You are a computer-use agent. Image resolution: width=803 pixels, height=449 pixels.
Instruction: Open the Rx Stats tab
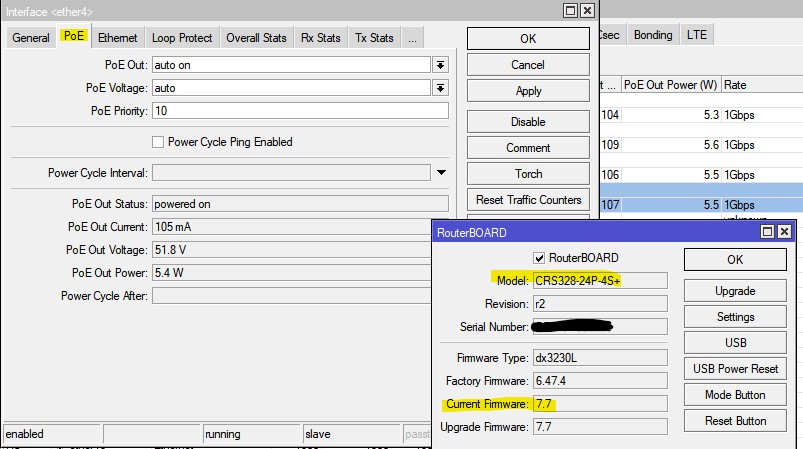tap(321, 38)
